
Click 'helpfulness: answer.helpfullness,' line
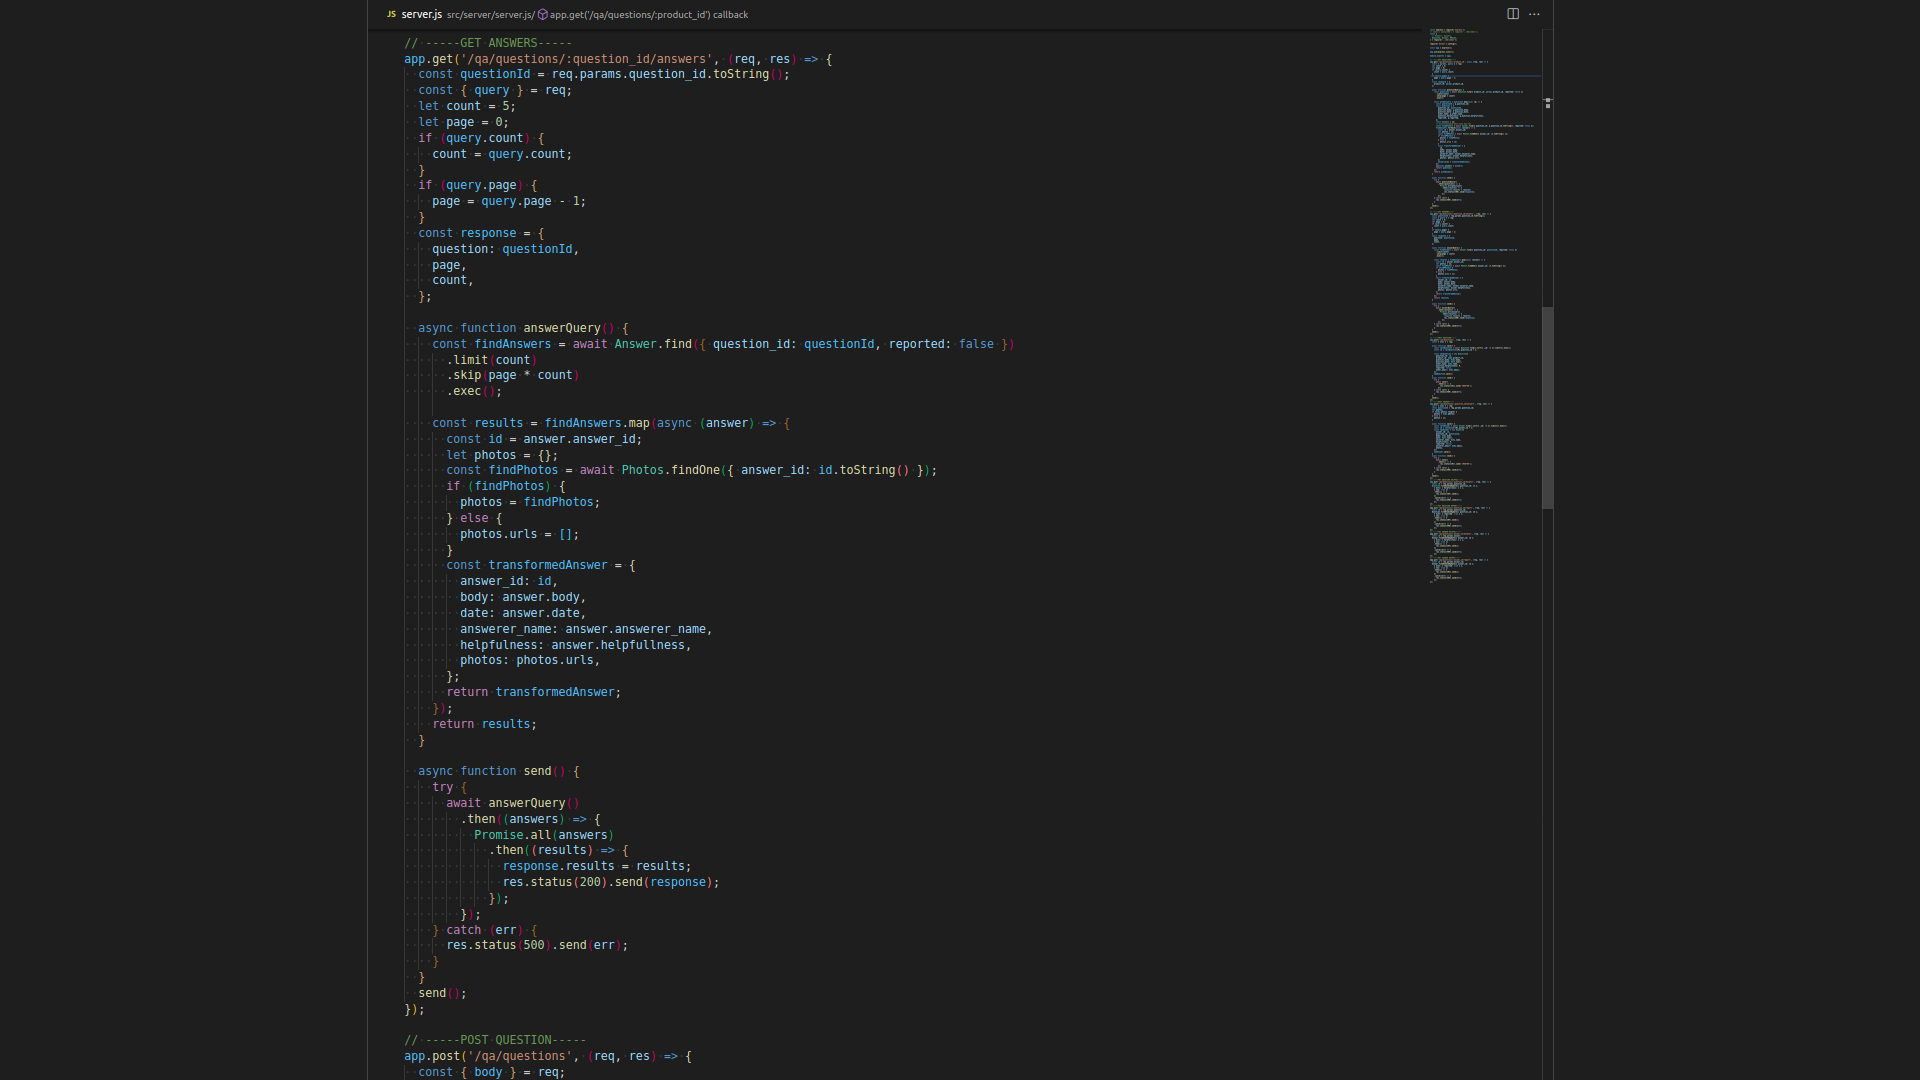[576, 645]
